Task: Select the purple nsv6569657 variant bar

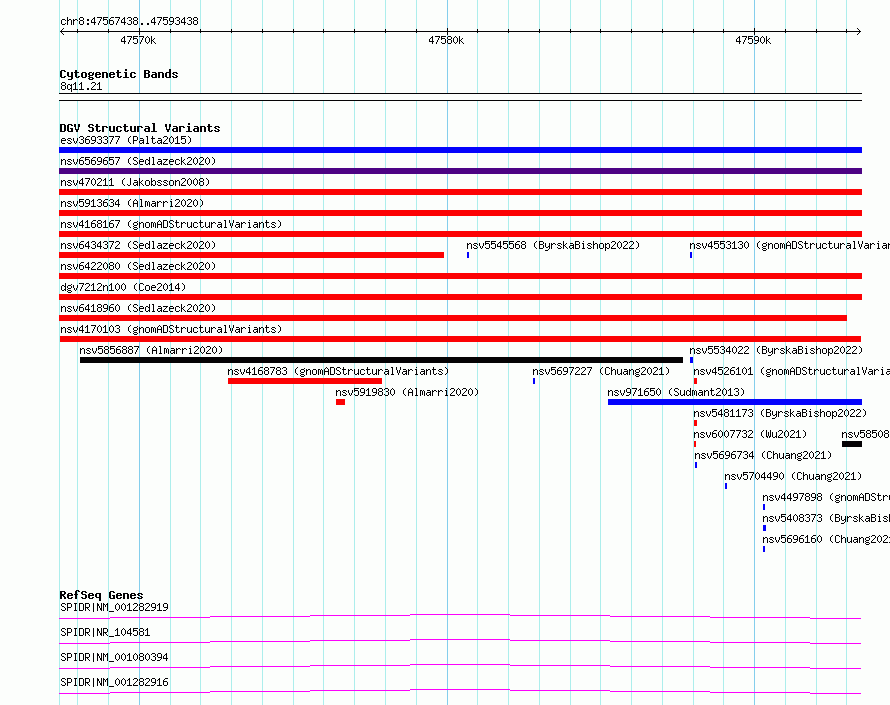Action: click(x=460, y=171)
